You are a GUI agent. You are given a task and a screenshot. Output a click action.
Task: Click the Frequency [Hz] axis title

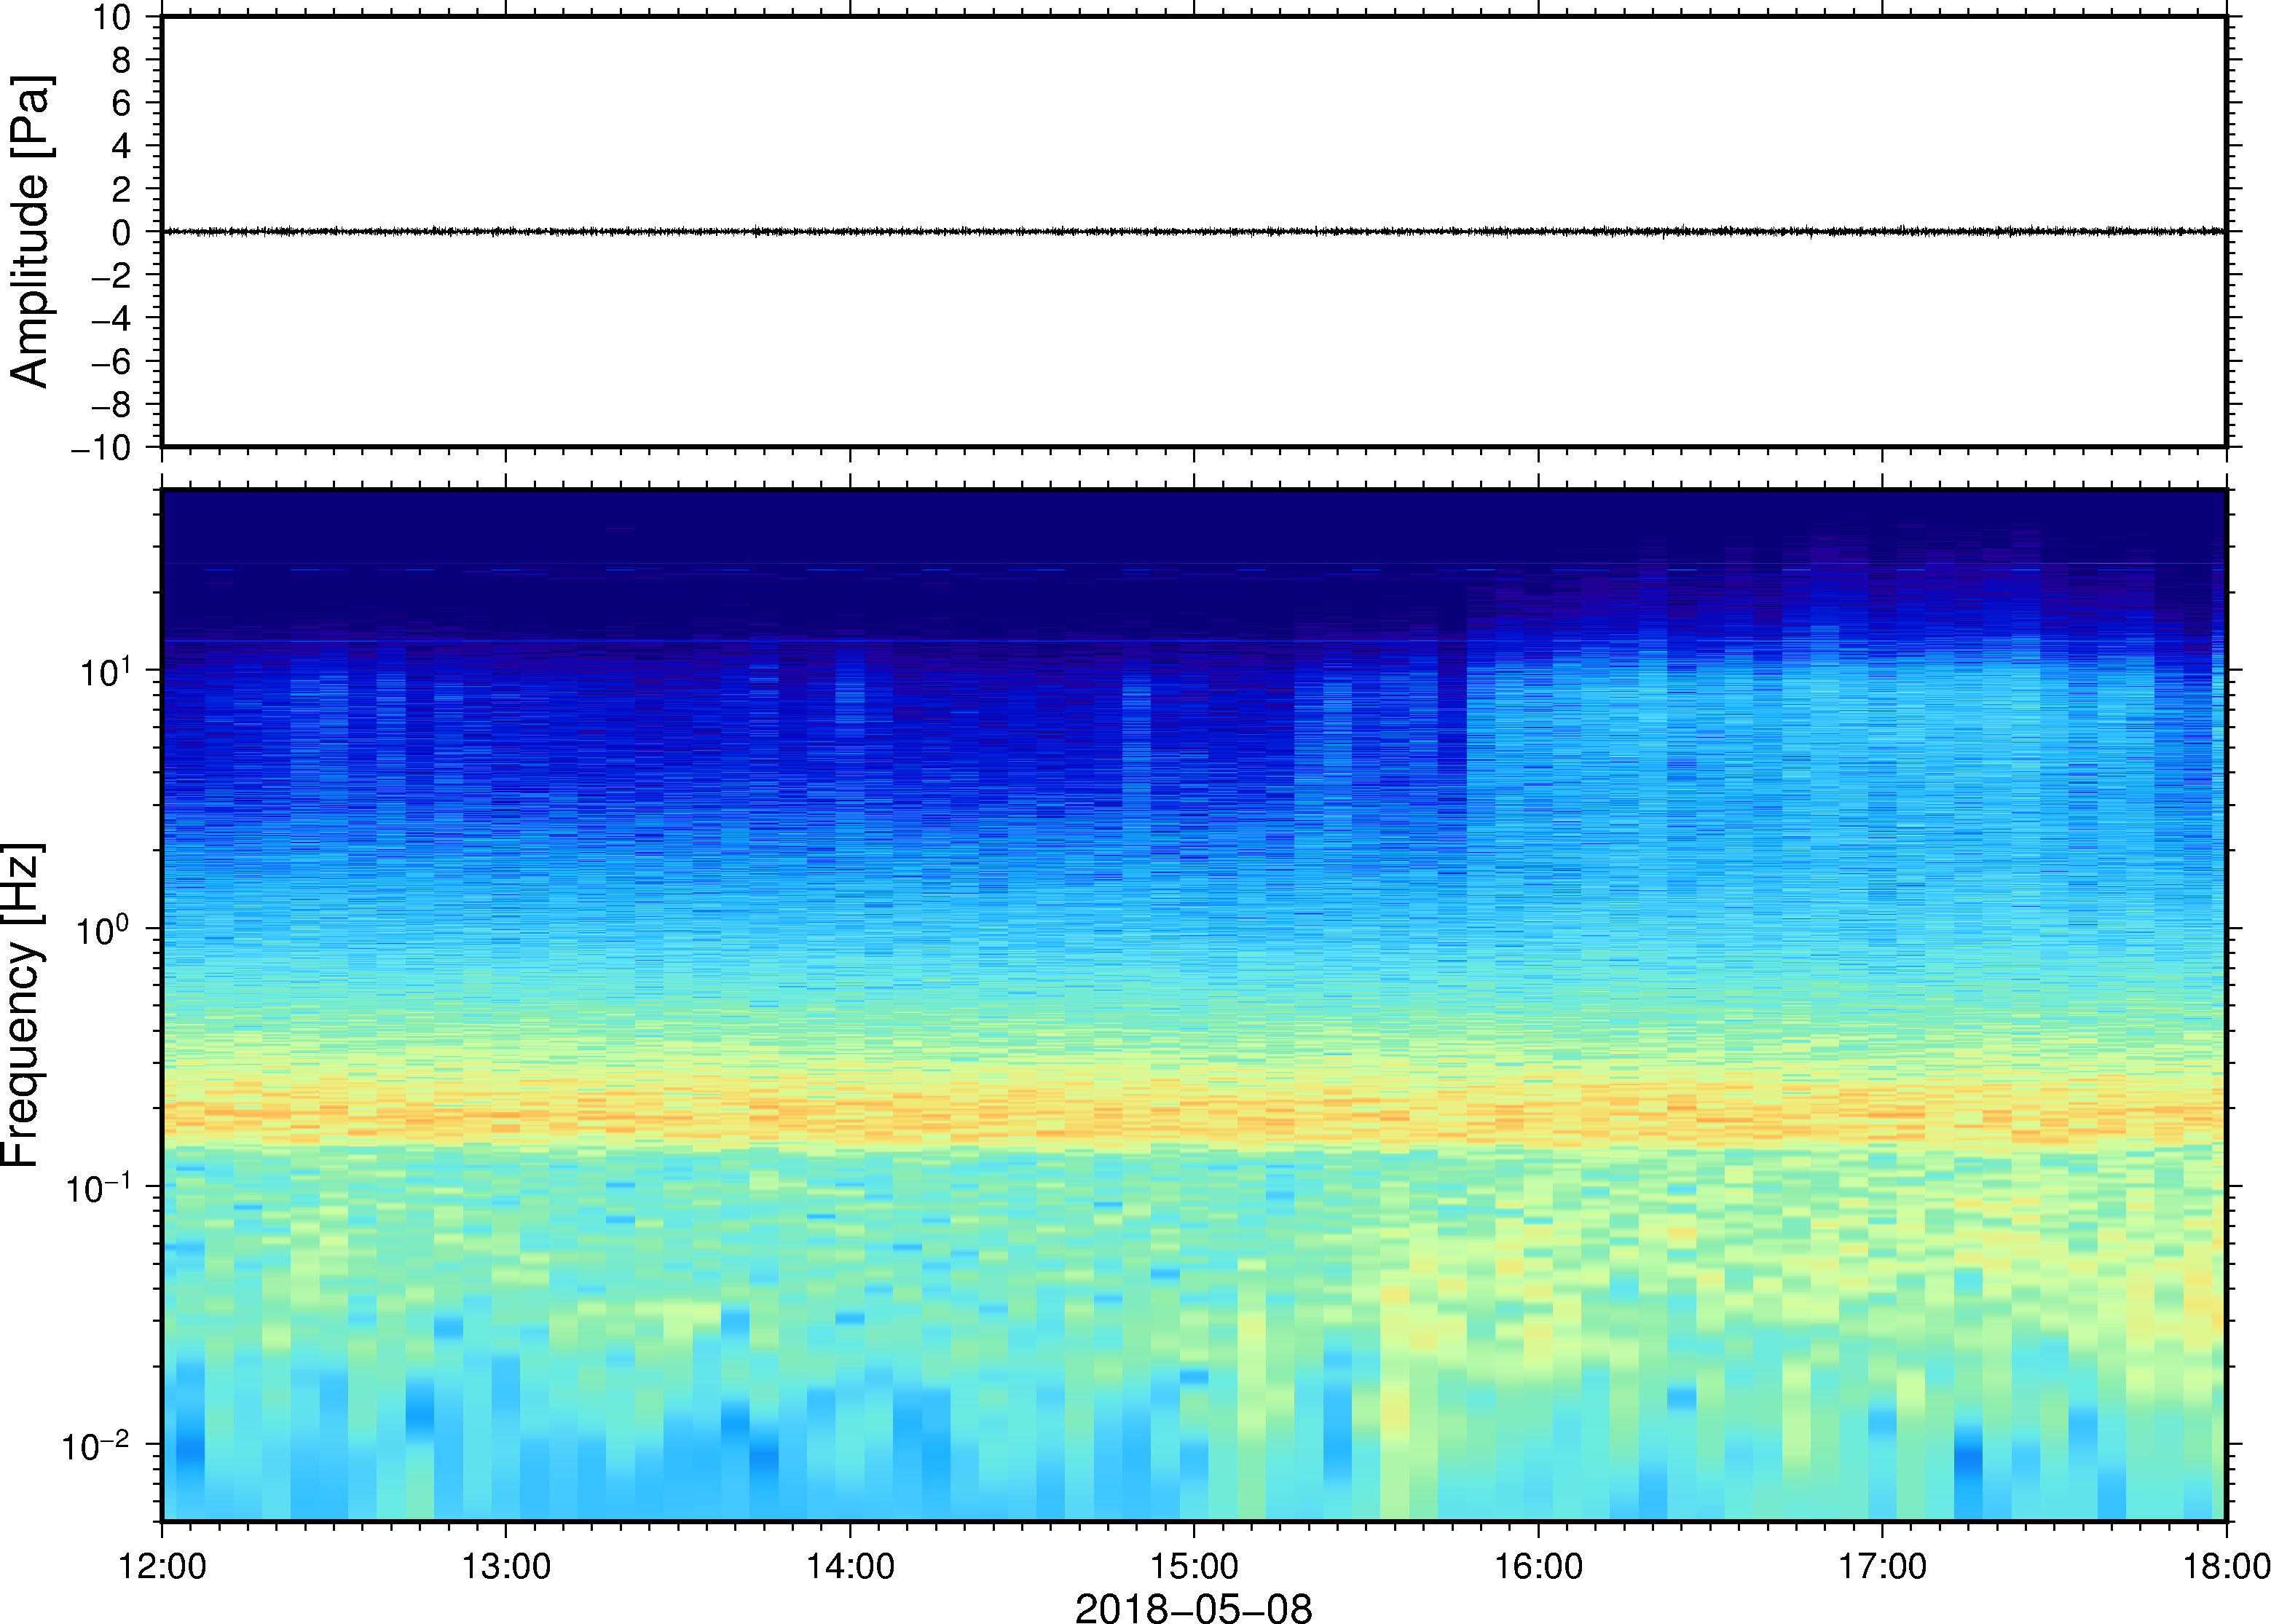coord(22,1005)
